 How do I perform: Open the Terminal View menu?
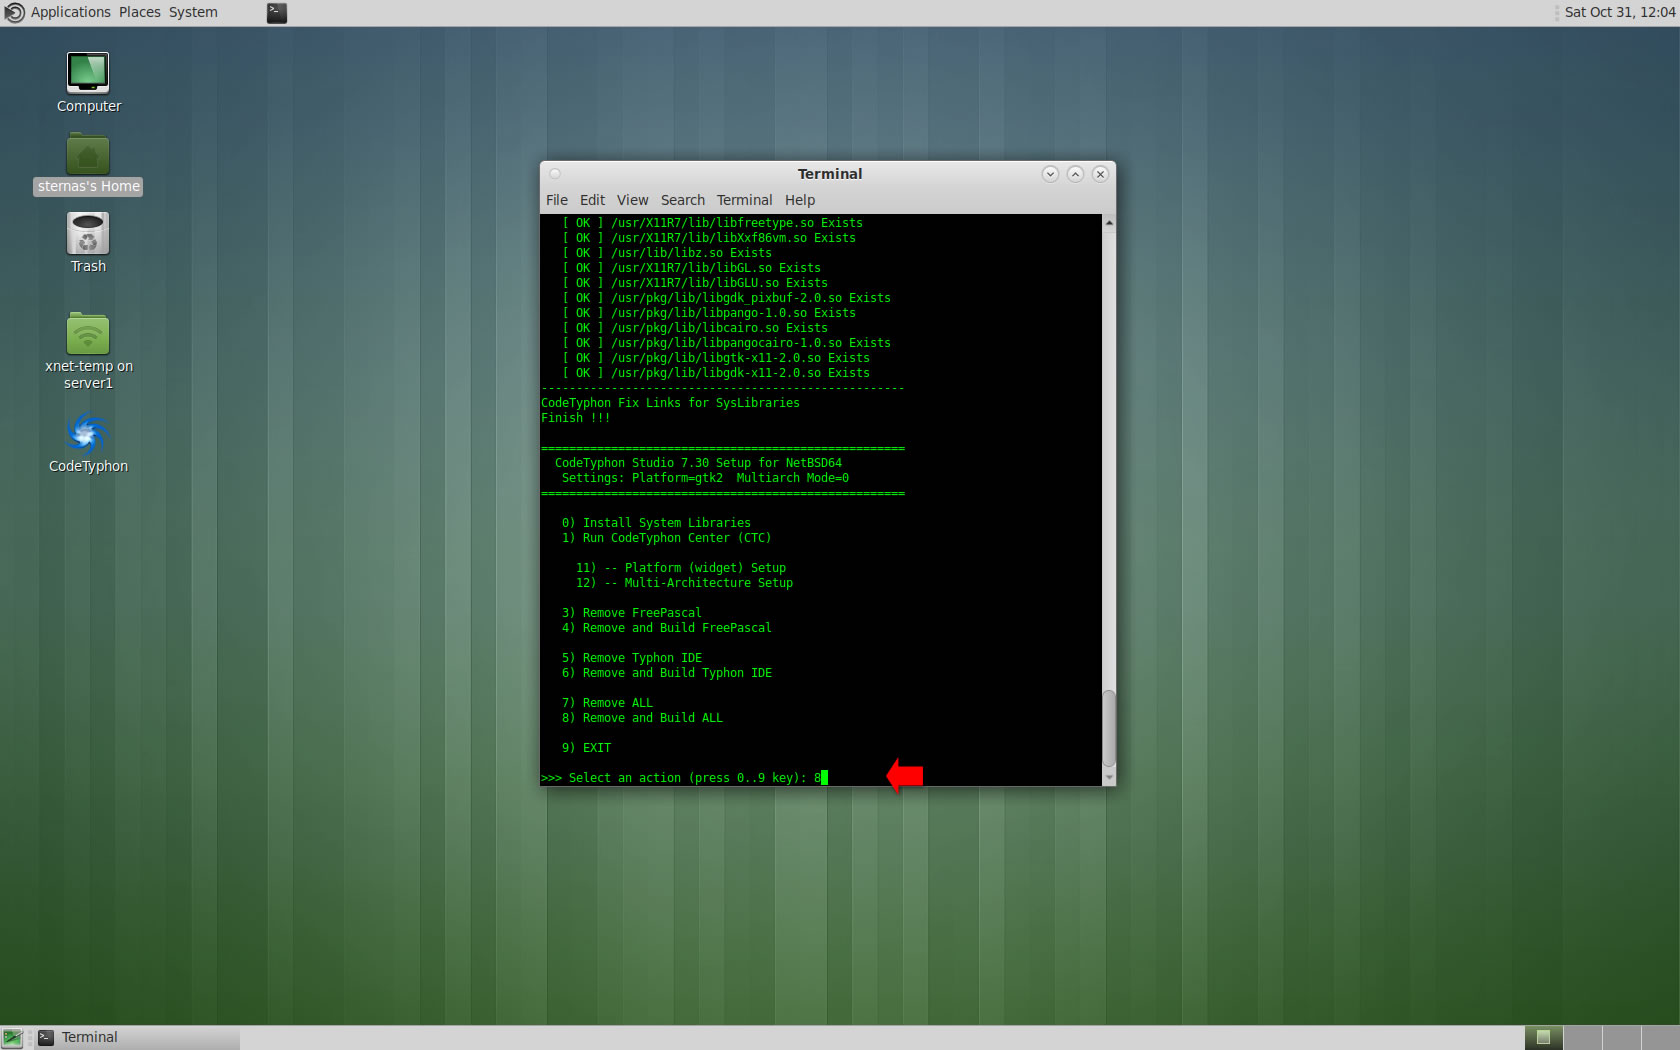[632, 200]
